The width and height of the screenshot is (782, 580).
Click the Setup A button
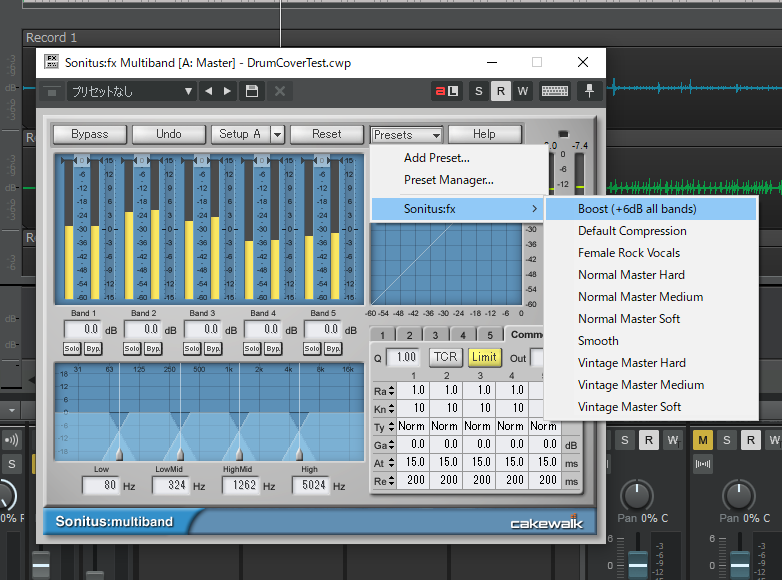point(240,134)
